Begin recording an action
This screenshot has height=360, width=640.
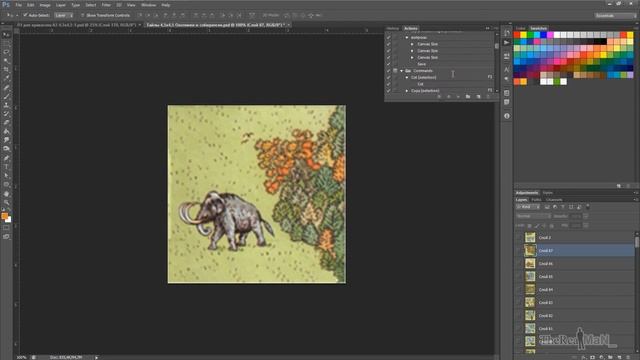click(x=449, y=97)
